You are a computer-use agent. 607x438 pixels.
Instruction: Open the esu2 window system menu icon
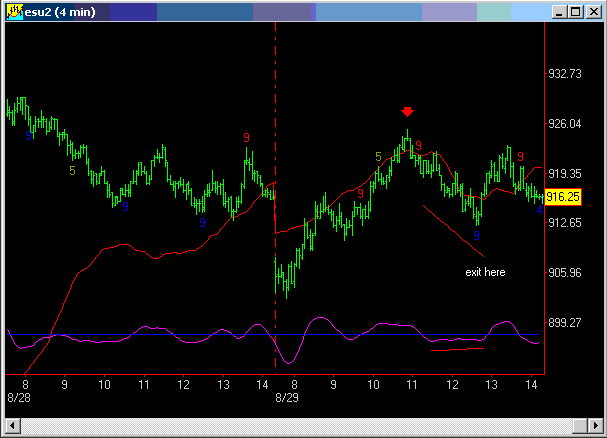(x=14, y=11)
